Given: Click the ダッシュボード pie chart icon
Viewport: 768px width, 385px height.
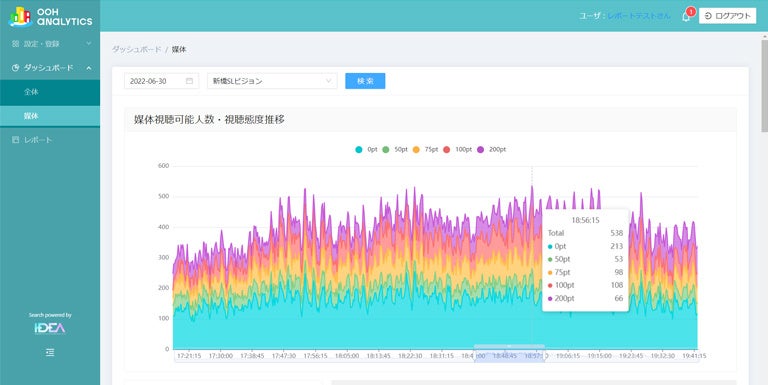Looking at the screenshot, I should point(15,68).
